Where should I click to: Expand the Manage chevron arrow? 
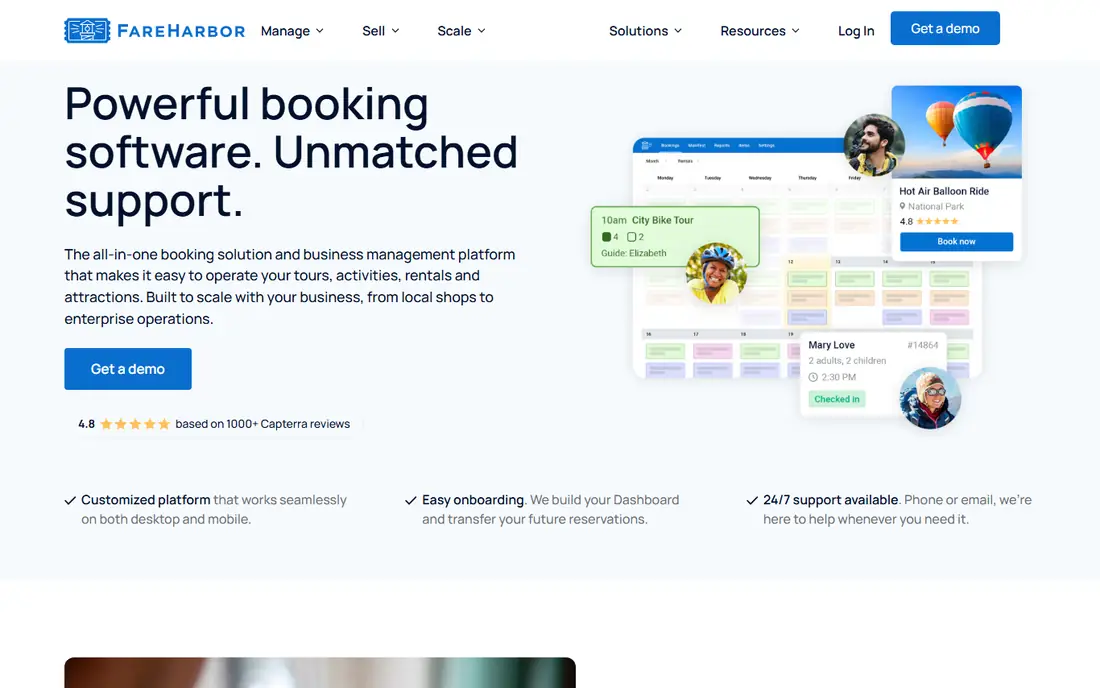[320, 31]
